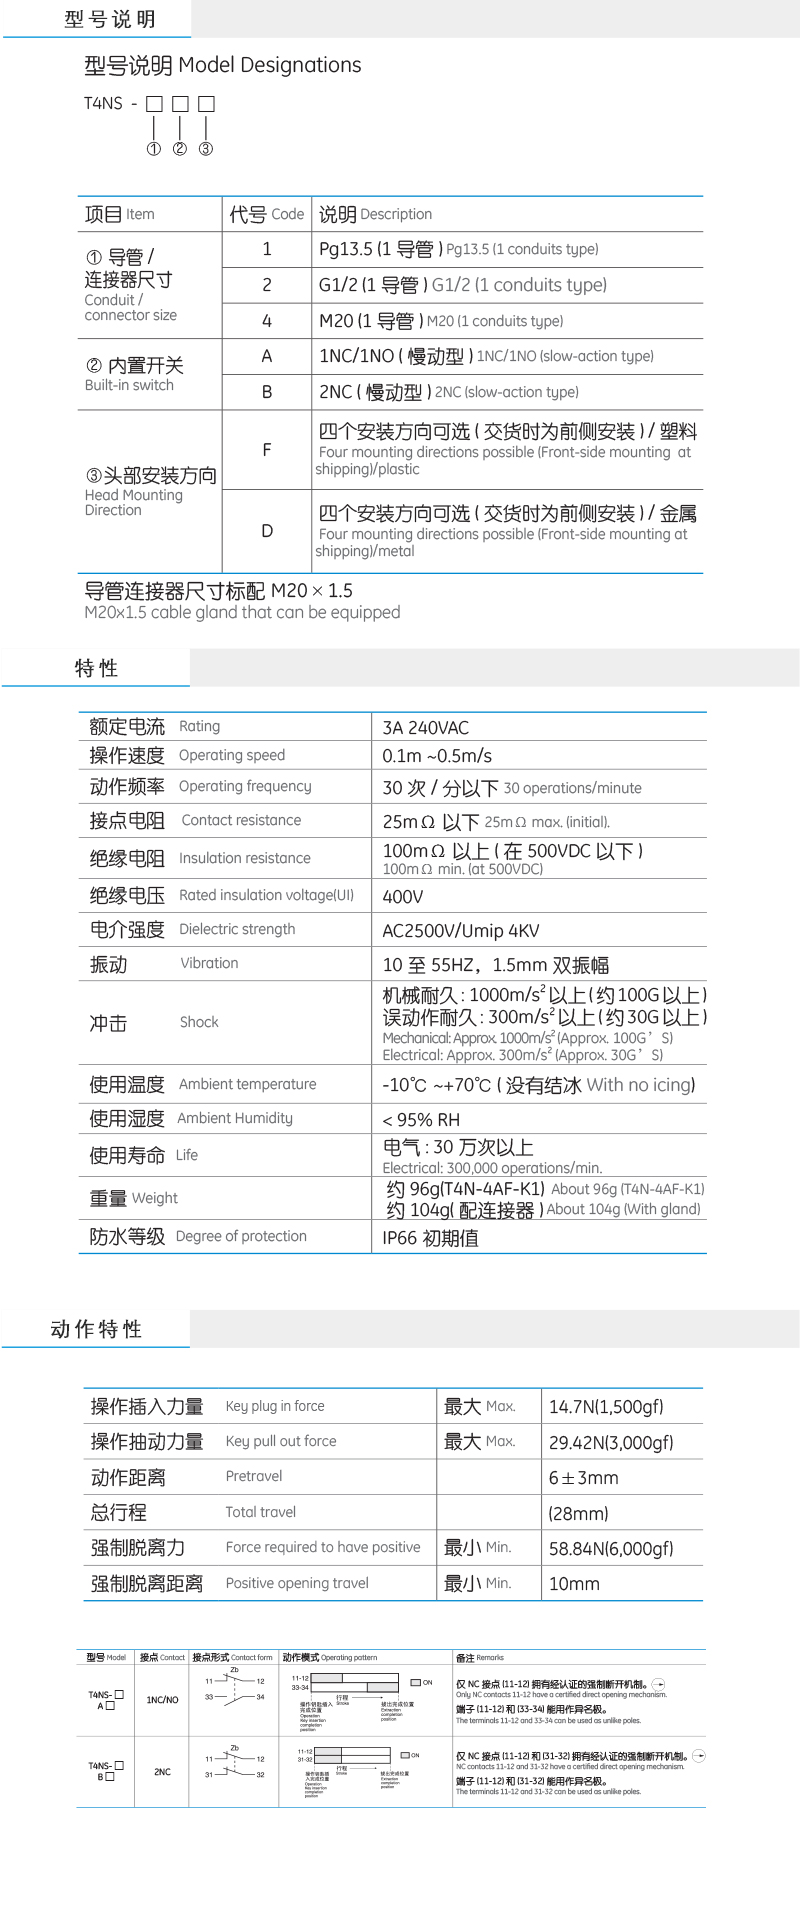Click the '2NC (slow-action type)' description
The image size is (800, 1914).
[506, 392]
